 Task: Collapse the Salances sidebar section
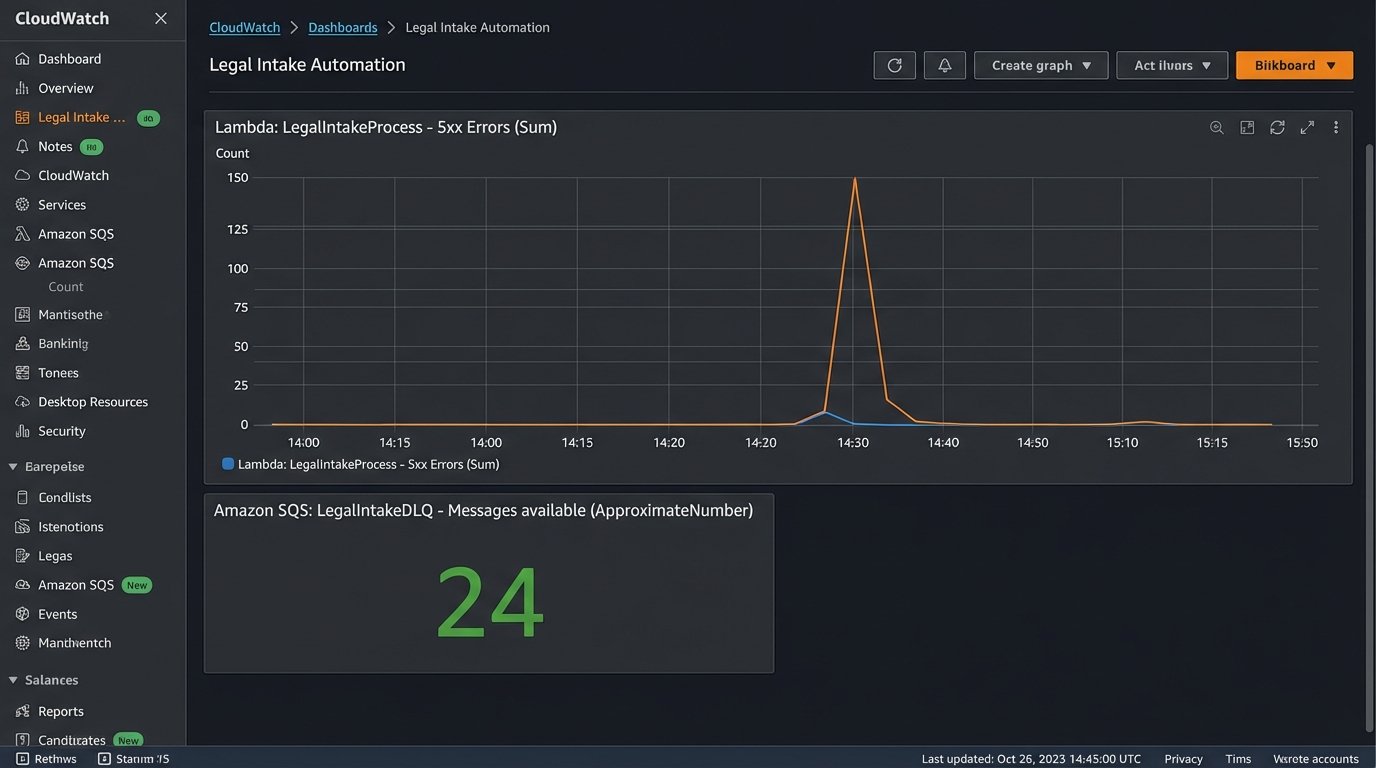(x=13, y=680)
